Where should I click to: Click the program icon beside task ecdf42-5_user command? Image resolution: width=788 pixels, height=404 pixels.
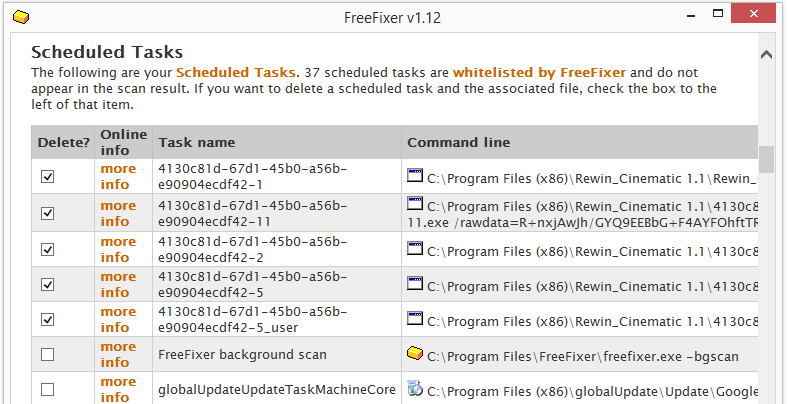pyautogui.click(x=415, y=318)
